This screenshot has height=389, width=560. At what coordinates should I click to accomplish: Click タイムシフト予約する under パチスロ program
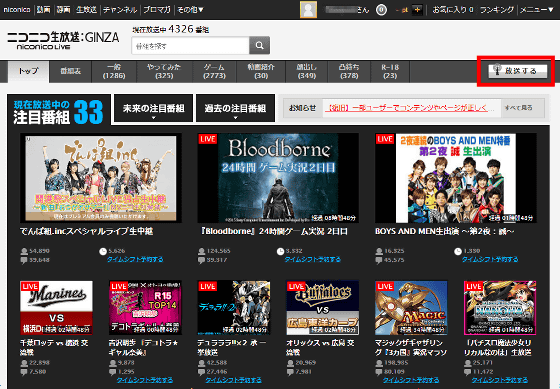click(500, 380)
